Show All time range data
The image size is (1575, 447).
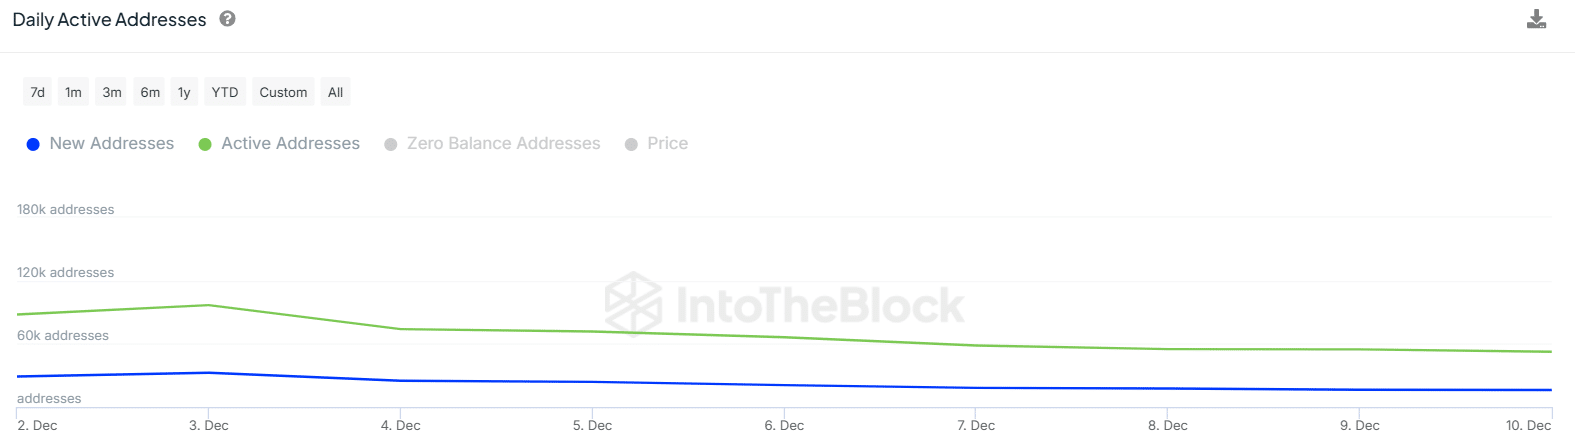336,92
